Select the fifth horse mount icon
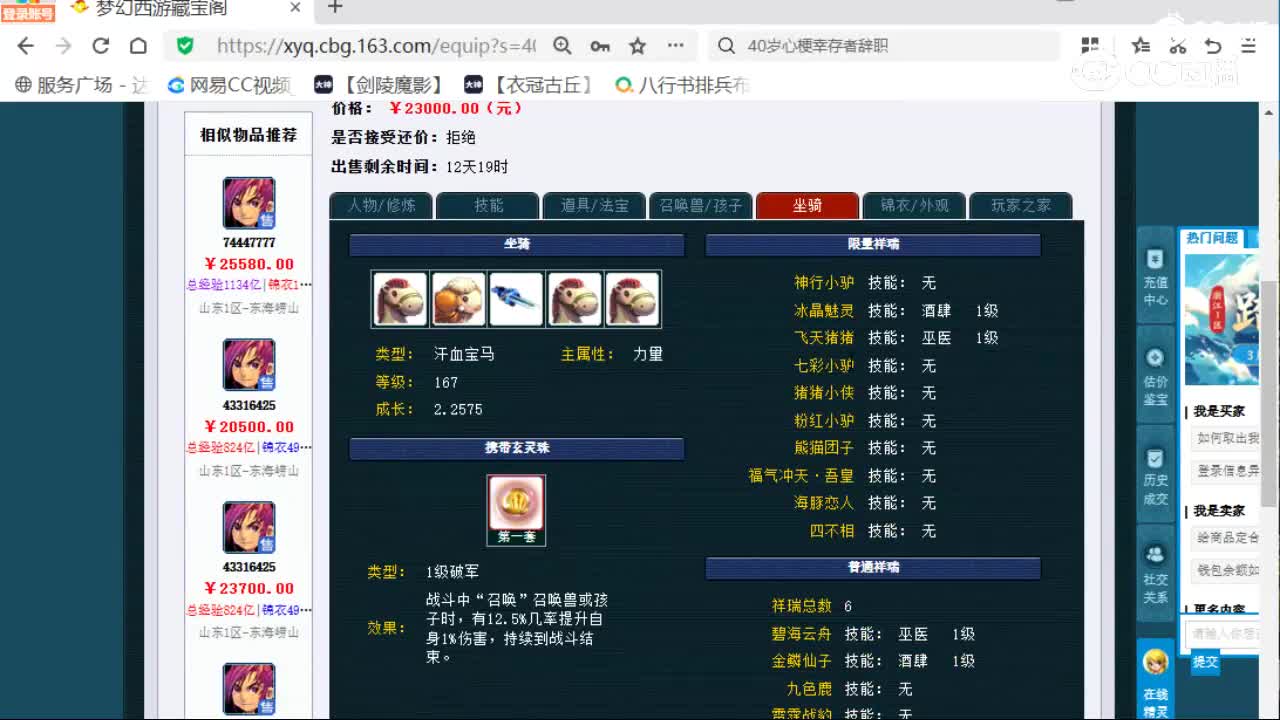 632,299
